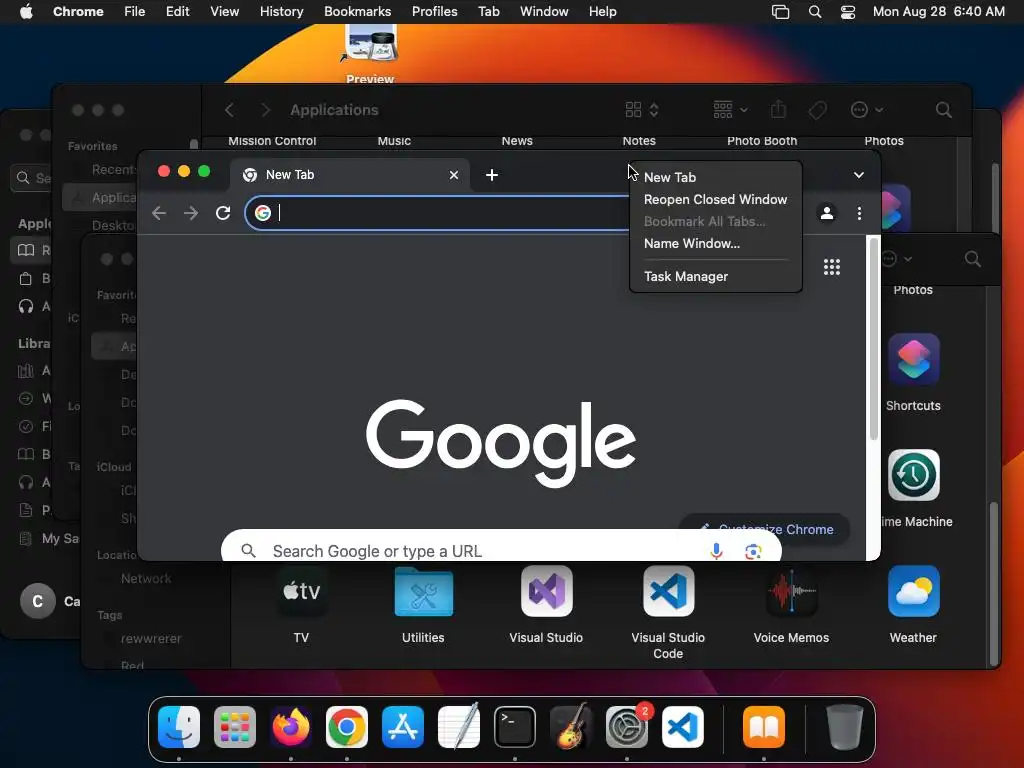Click the Finder forward arrow in Applications window
Viewport: 1024px width, 768px height.
pyautogui.click(x=265, y=110)
